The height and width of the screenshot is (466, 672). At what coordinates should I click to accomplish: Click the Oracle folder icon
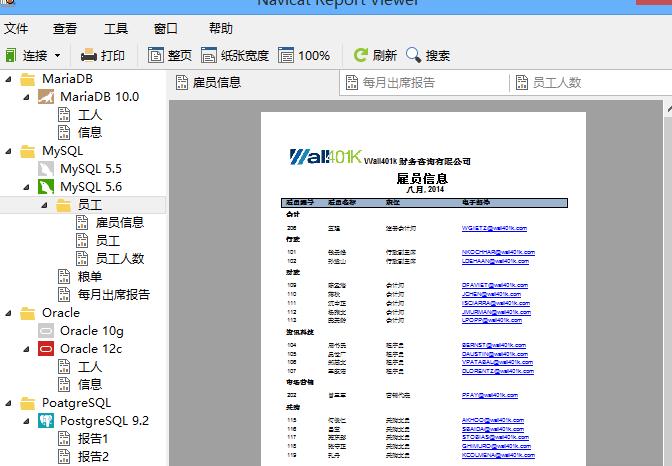(x=27, y=313)
